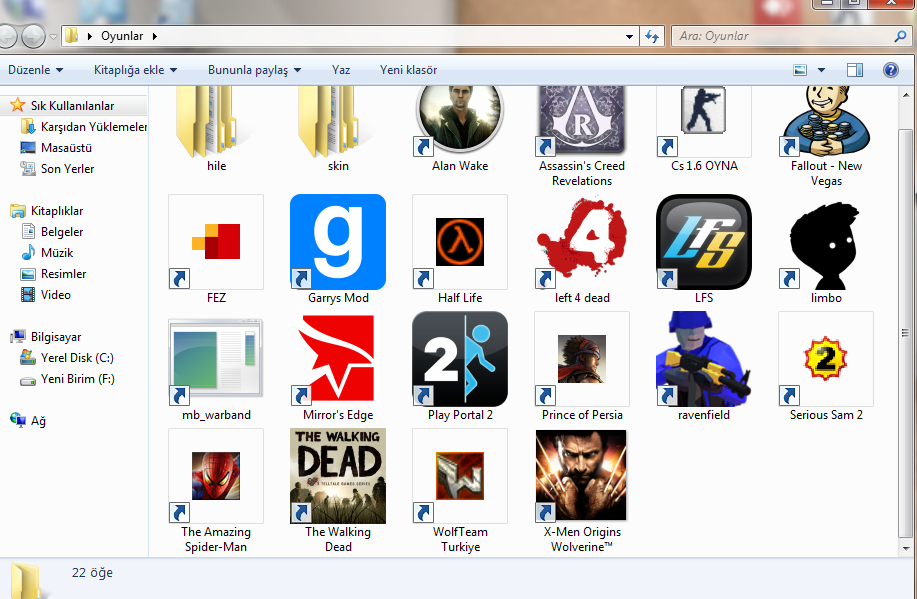The image size is (917, 599).
Task: Select the Prince of Persia shortcut
Action: click(x=582, y=366)
